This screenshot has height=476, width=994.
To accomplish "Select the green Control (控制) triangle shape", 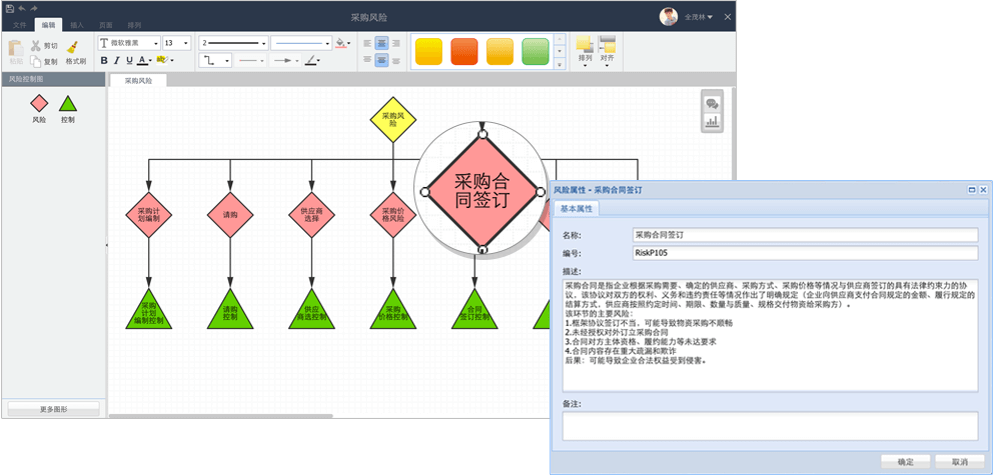I will [67, 103].
